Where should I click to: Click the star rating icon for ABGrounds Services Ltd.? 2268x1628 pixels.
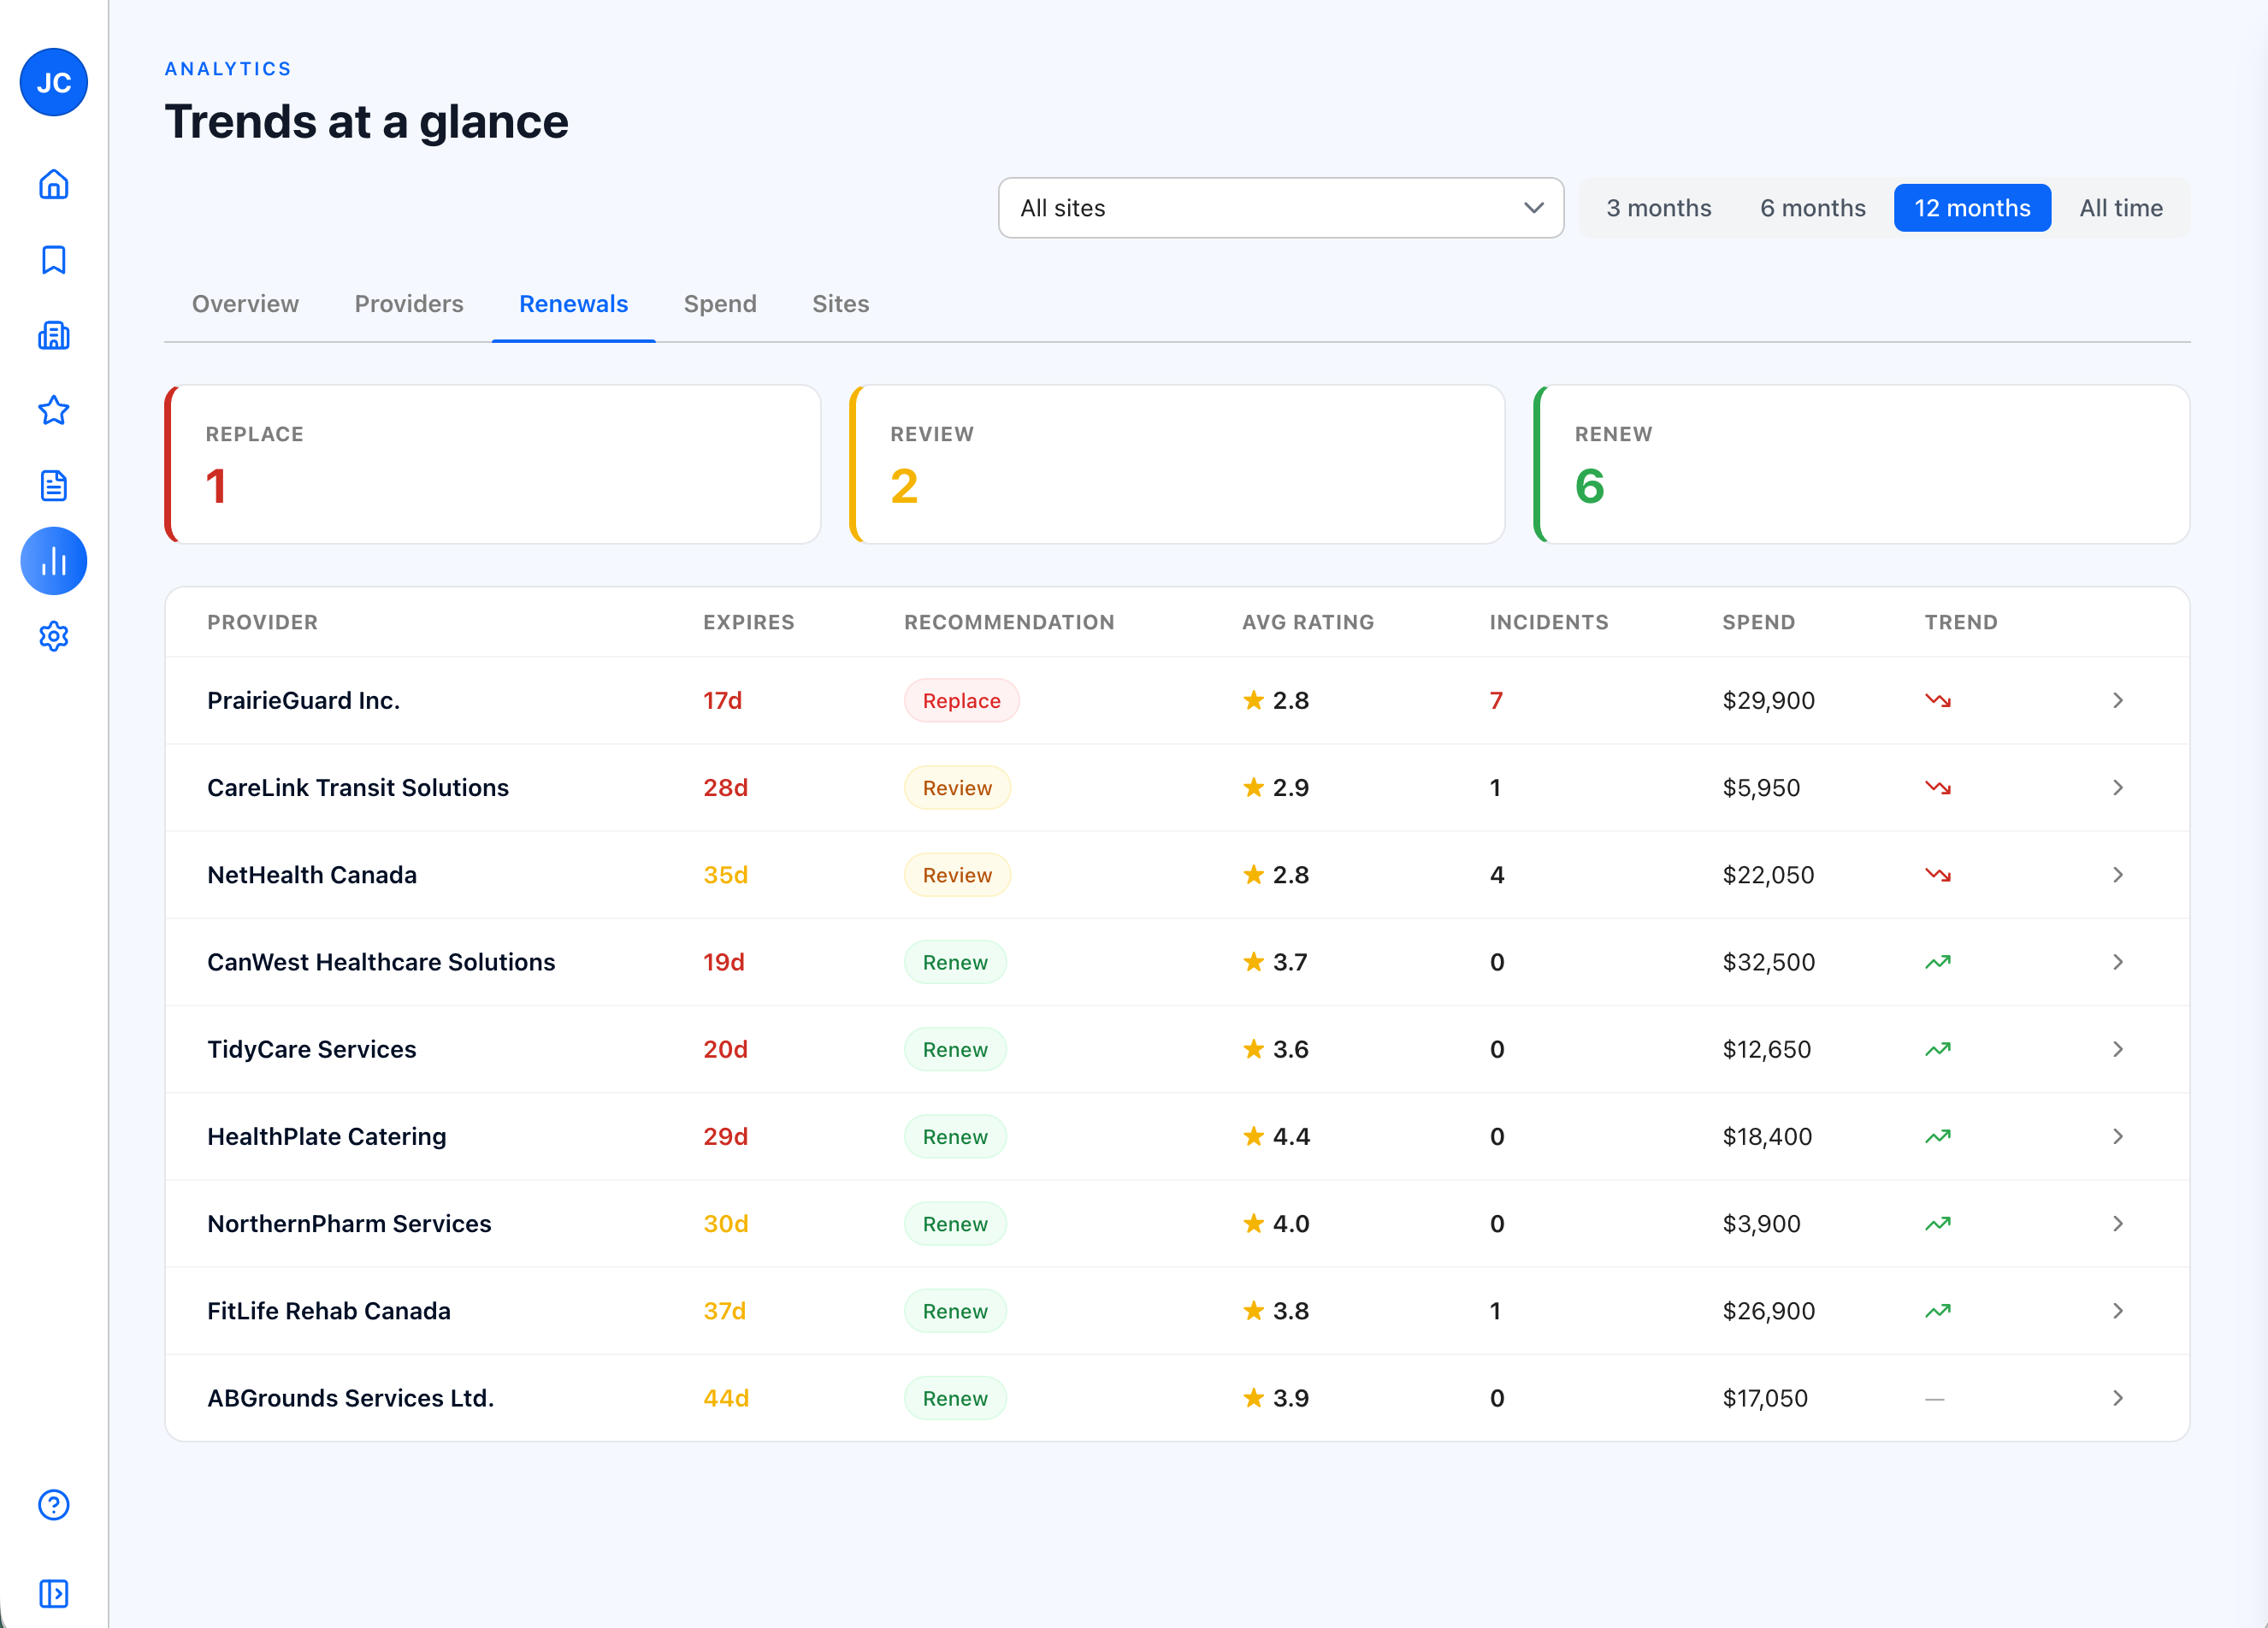pyautogui.click(x=1253, y=1398)
